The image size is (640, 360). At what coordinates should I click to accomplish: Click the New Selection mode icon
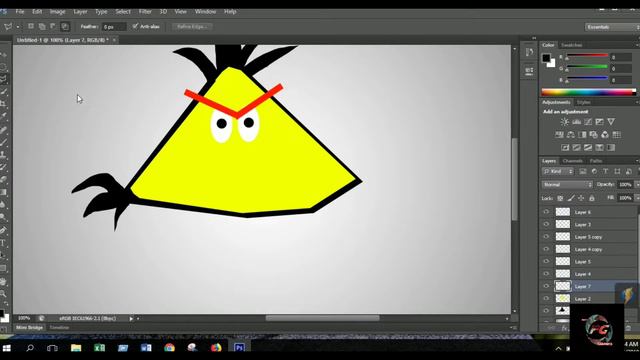click(31, 27)
